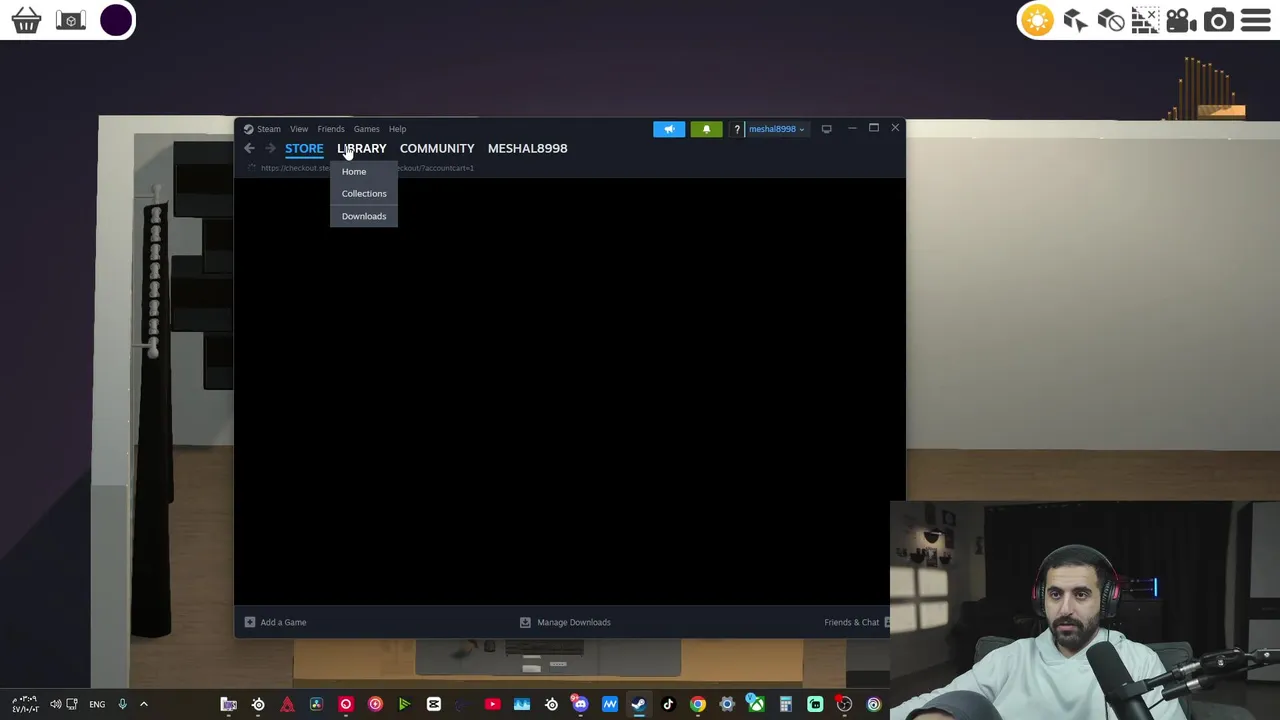This screenshot has height=720, width=1280.
Task: Switch to the COMMUNITY tab
Action: [437, 148]
